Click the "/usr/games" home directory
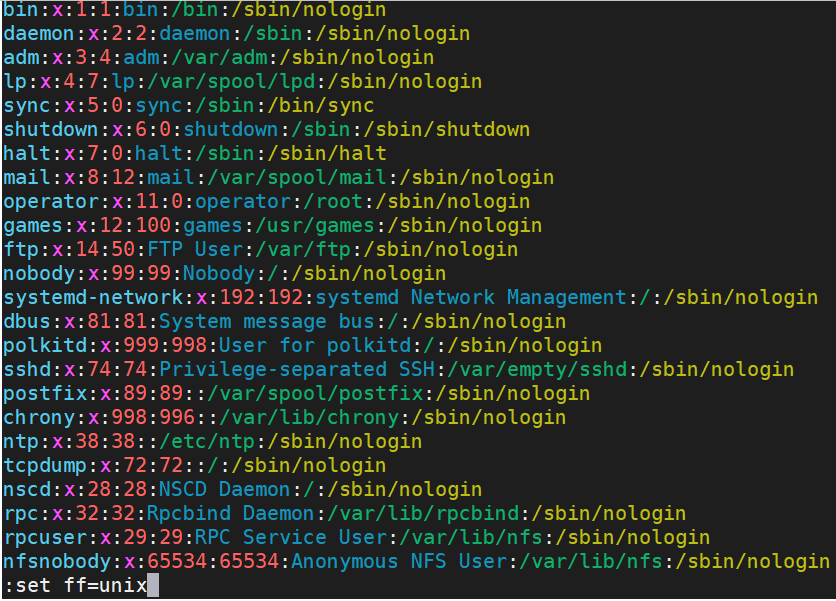Viewport: 836px width, 601px height. coord(315,226)
